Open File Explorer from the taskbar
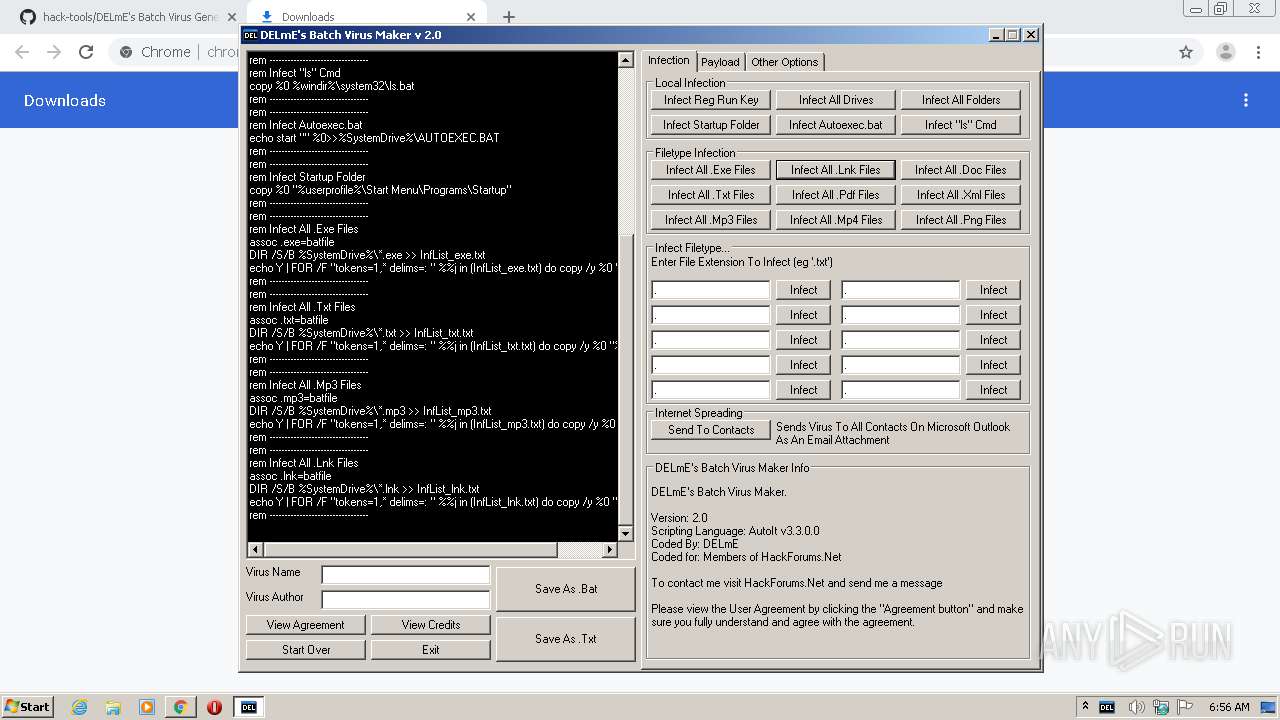Image resolution: width=1280 pixels, height=720 pixels. [113, 707]
